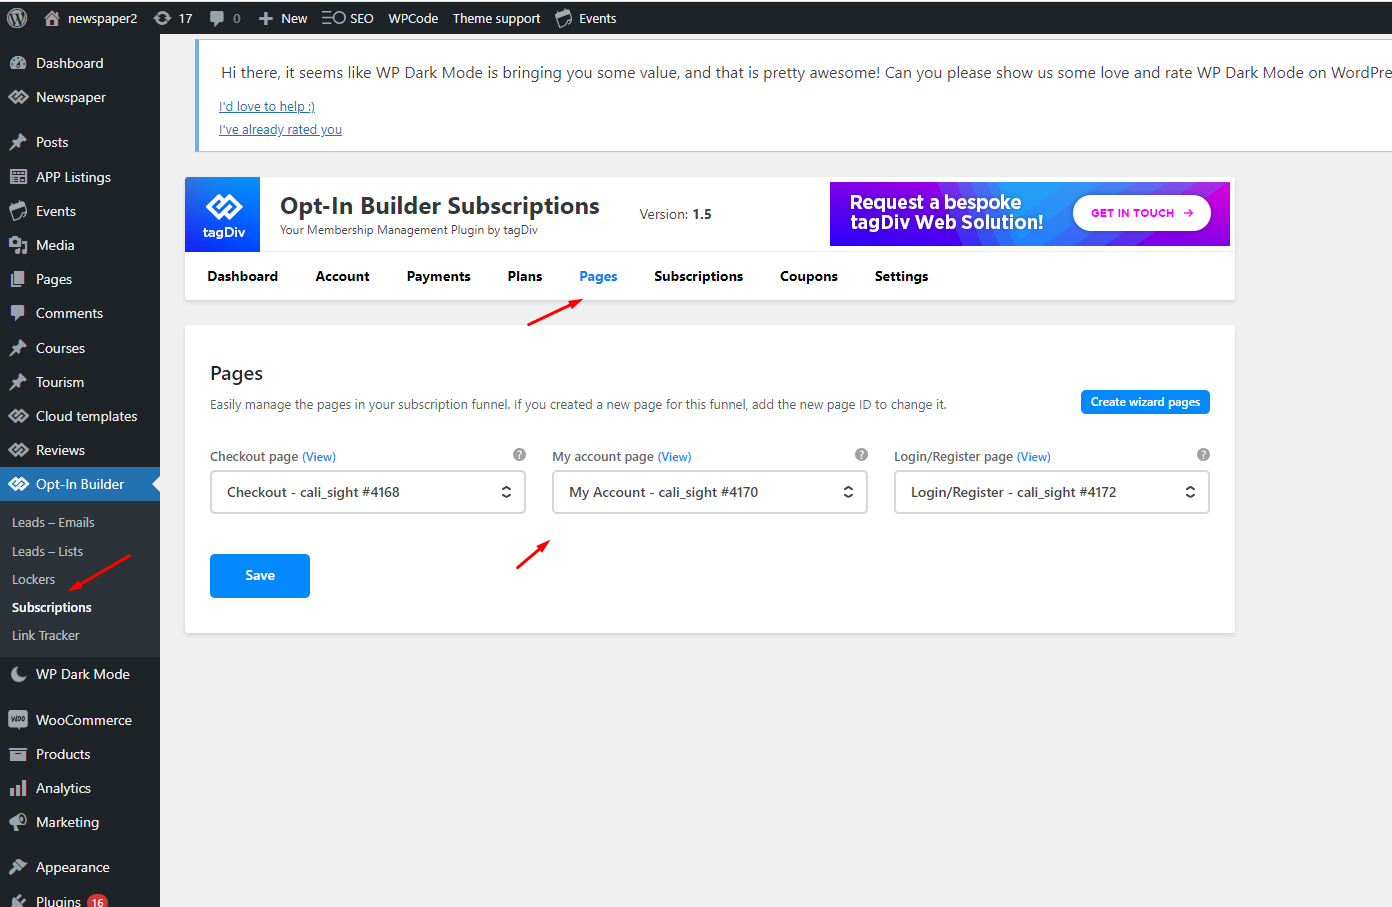Click the Tourism pin icon in sidebar
The height and width of the screenshot is (907, 1392).
18,382
